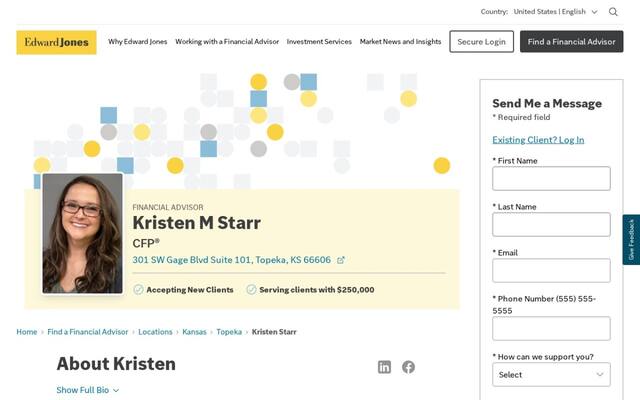The width and height of the screenshot is (640, 400).
Task: Expand Show Full Bio
Action: [88, 390]
